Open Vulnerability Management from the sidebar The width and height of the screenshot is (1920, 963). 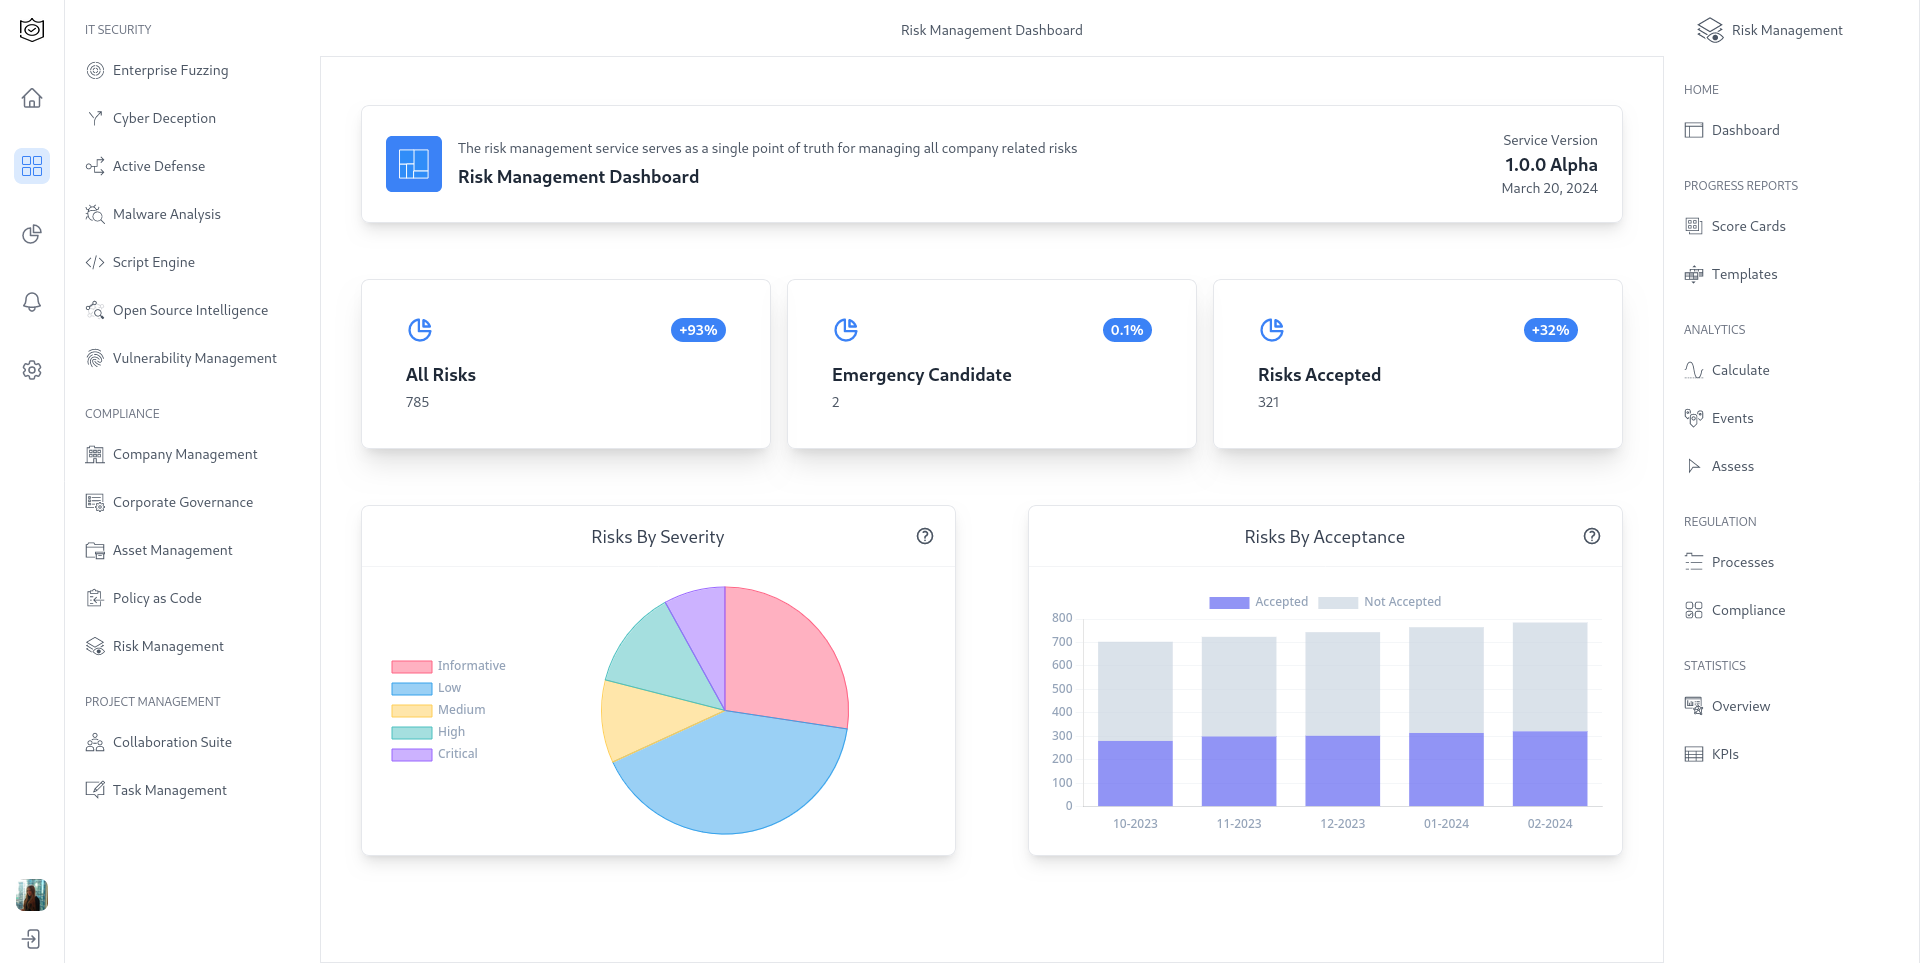point(194,357)
